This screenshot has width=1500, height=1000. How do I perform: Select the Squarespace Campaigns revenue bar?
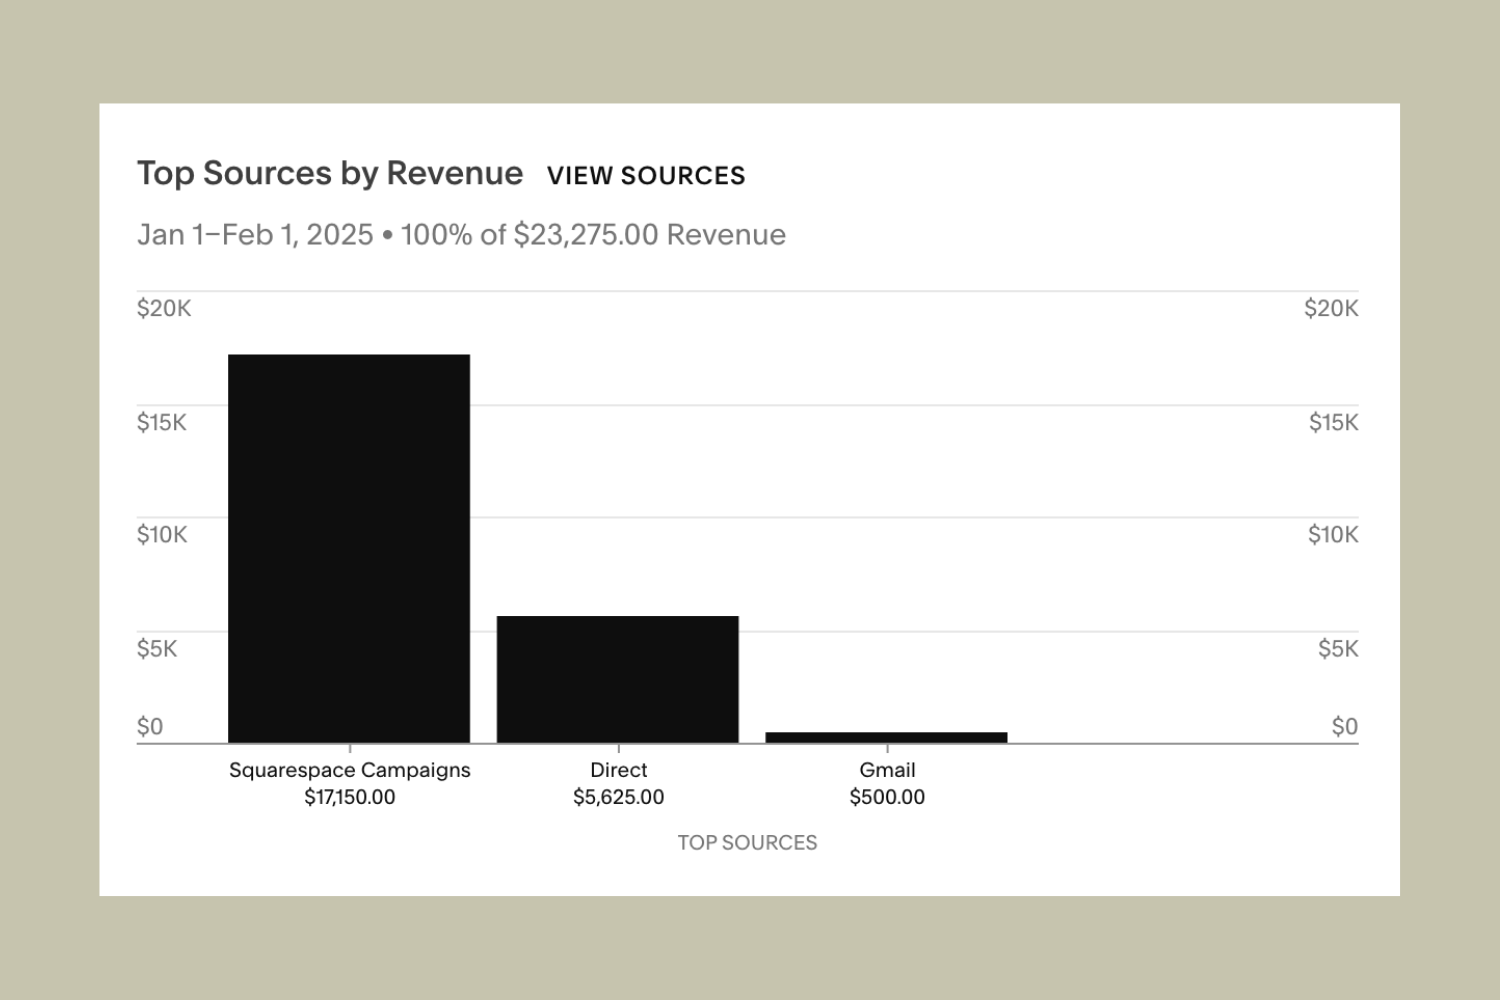(349, 548)
